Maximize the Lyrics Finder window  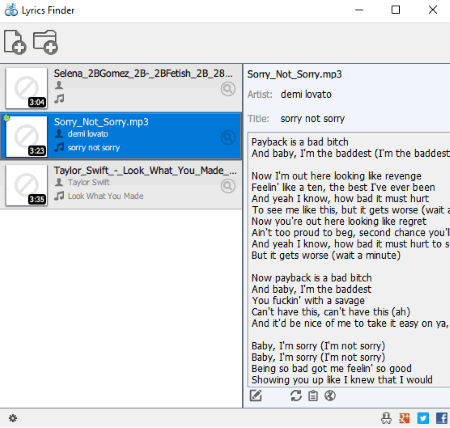[396, 10]
